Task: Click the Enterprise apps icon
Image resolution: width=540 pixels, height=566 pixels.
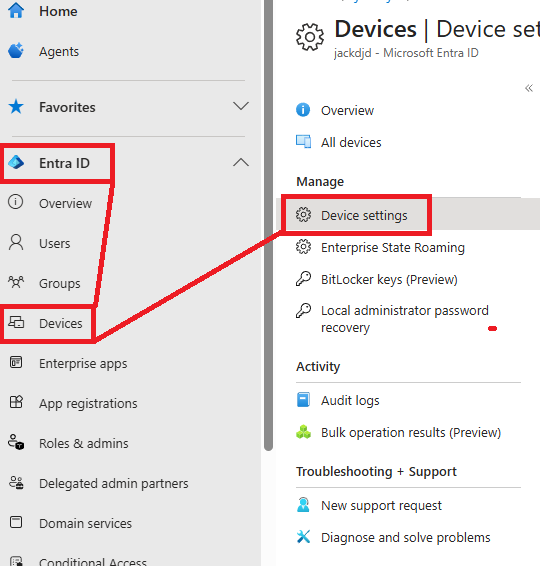Action: pyautogui.click(x=16, y=362)
